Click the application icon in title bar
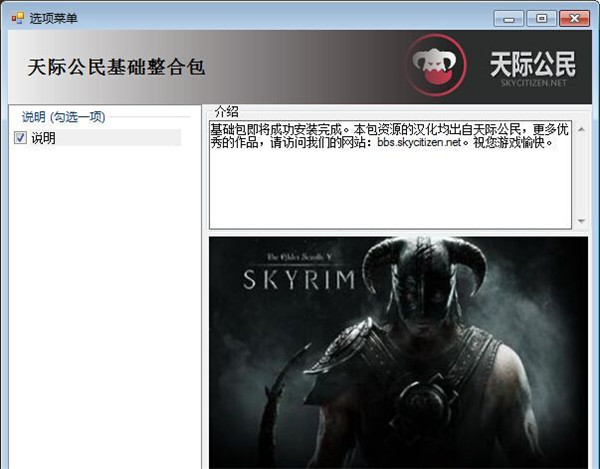 pyautogui.click(x=17, y=18)
